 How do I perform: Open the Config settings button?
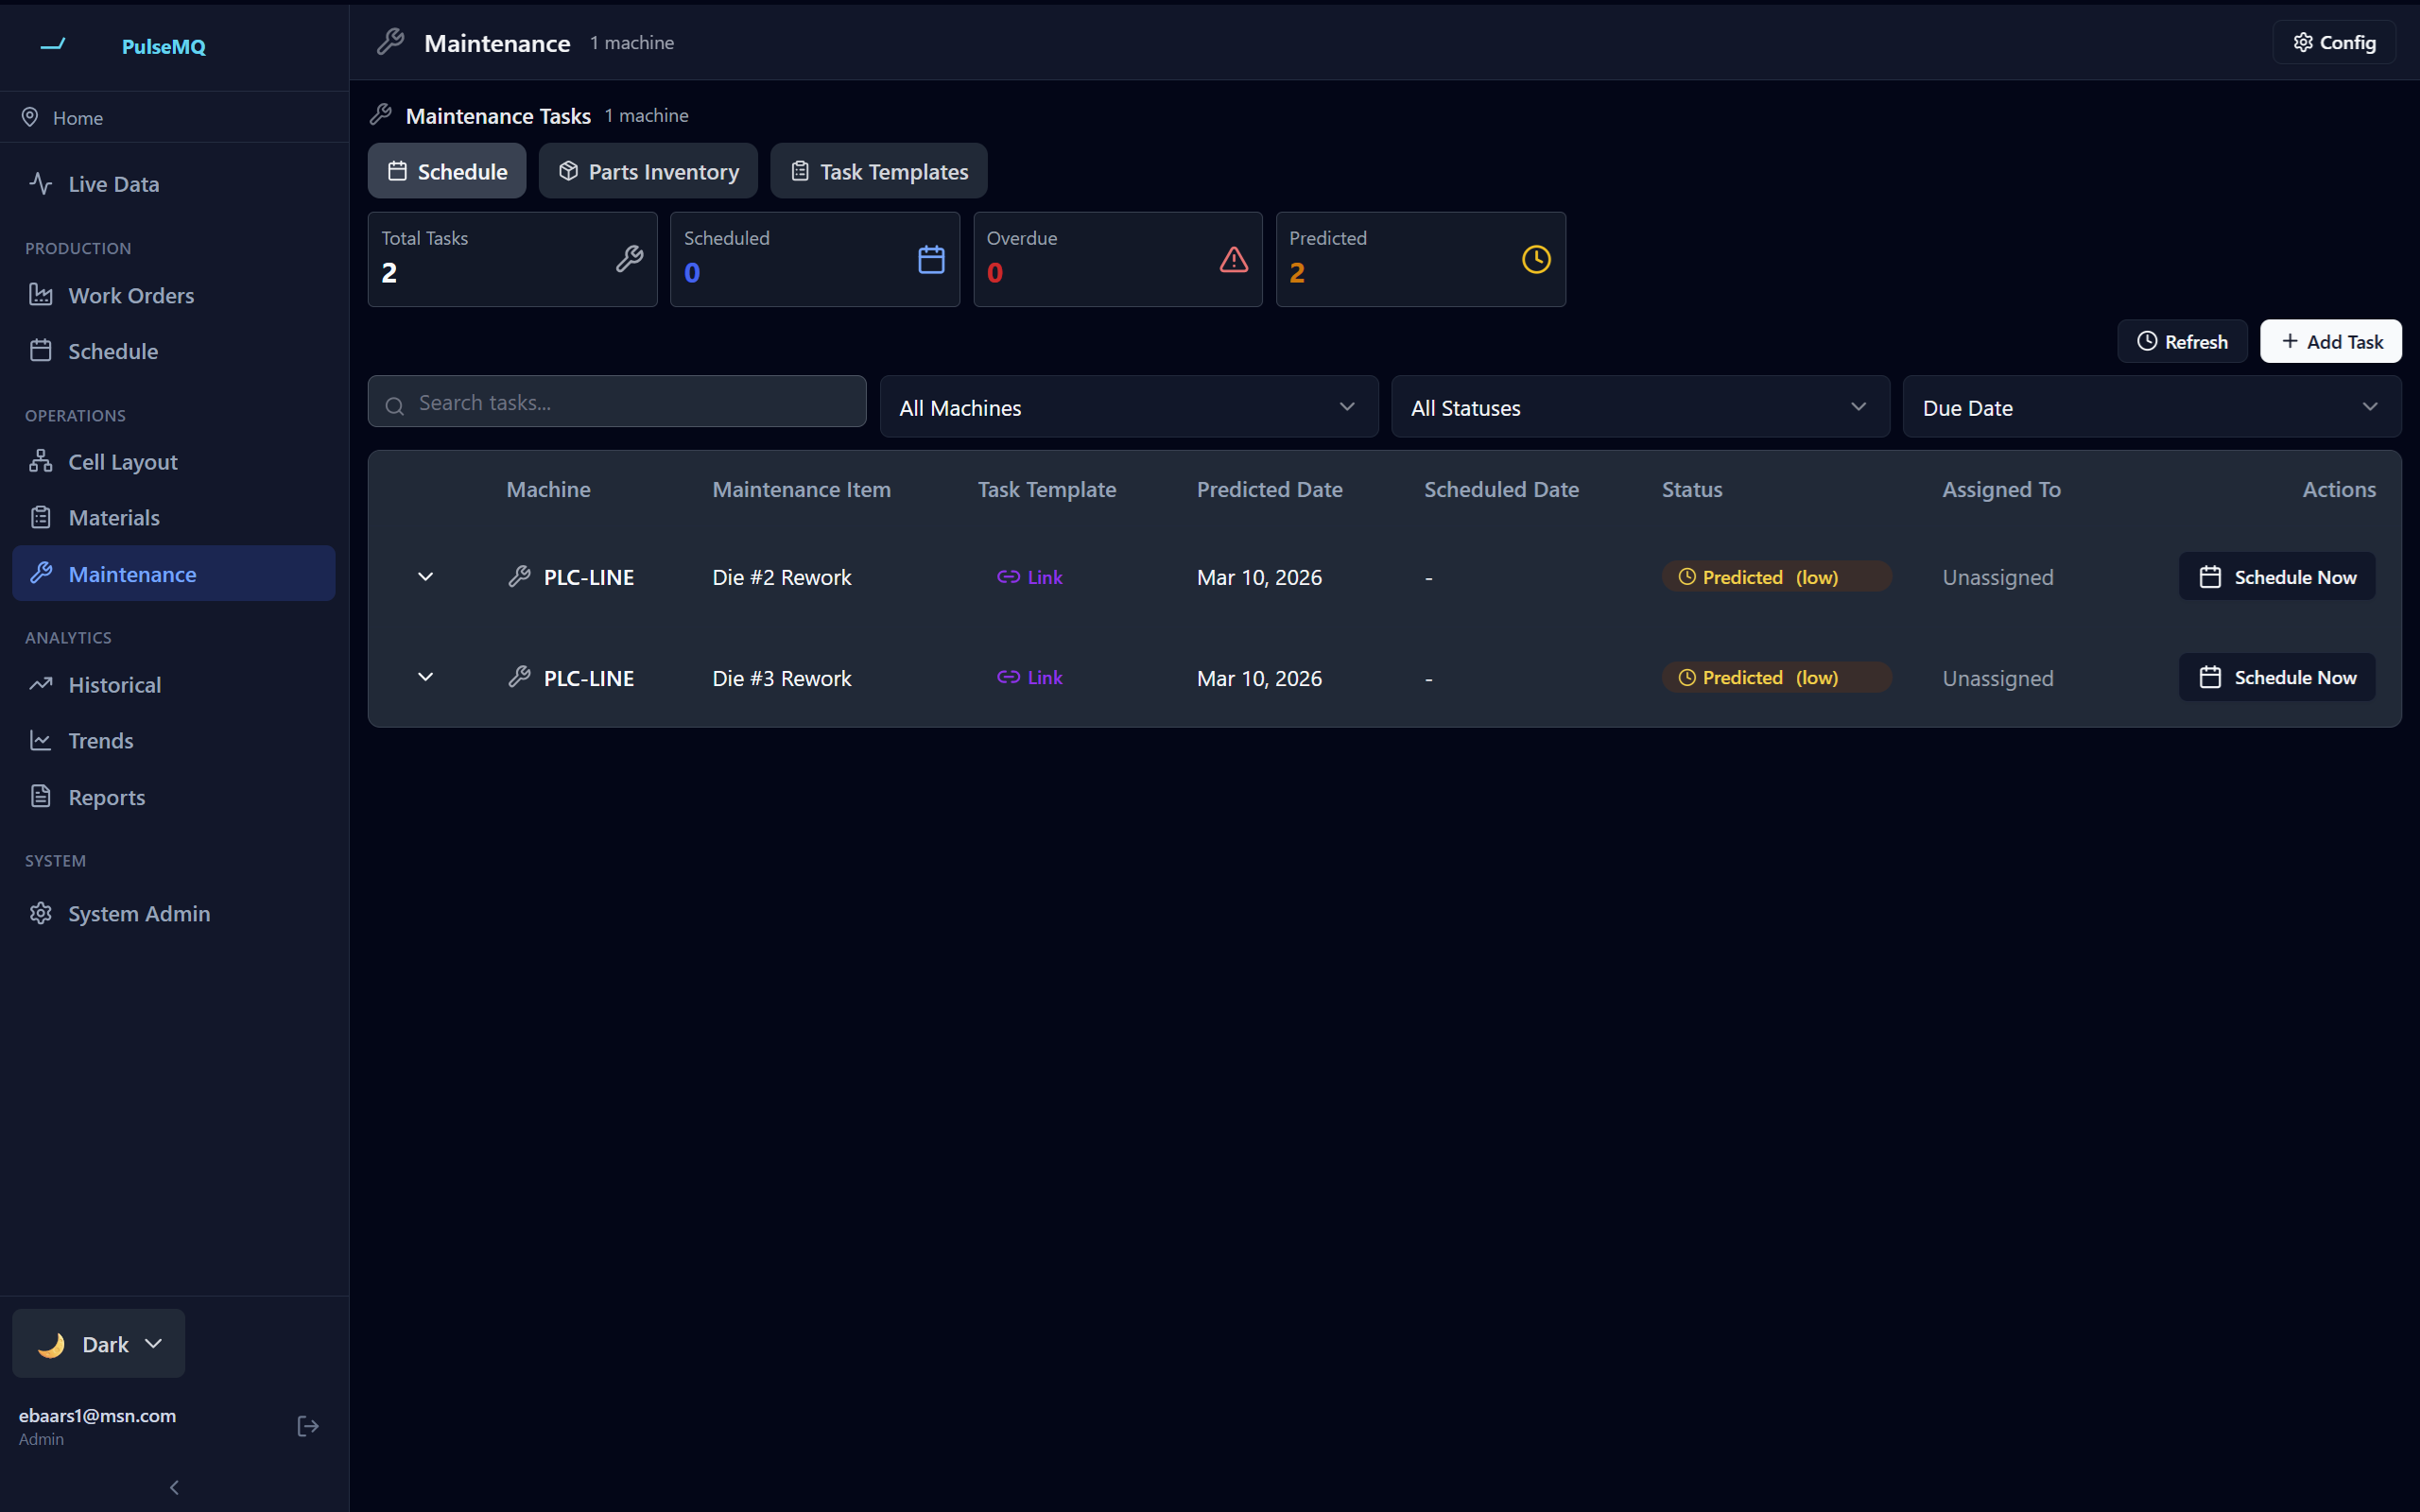coord(2334,43)
